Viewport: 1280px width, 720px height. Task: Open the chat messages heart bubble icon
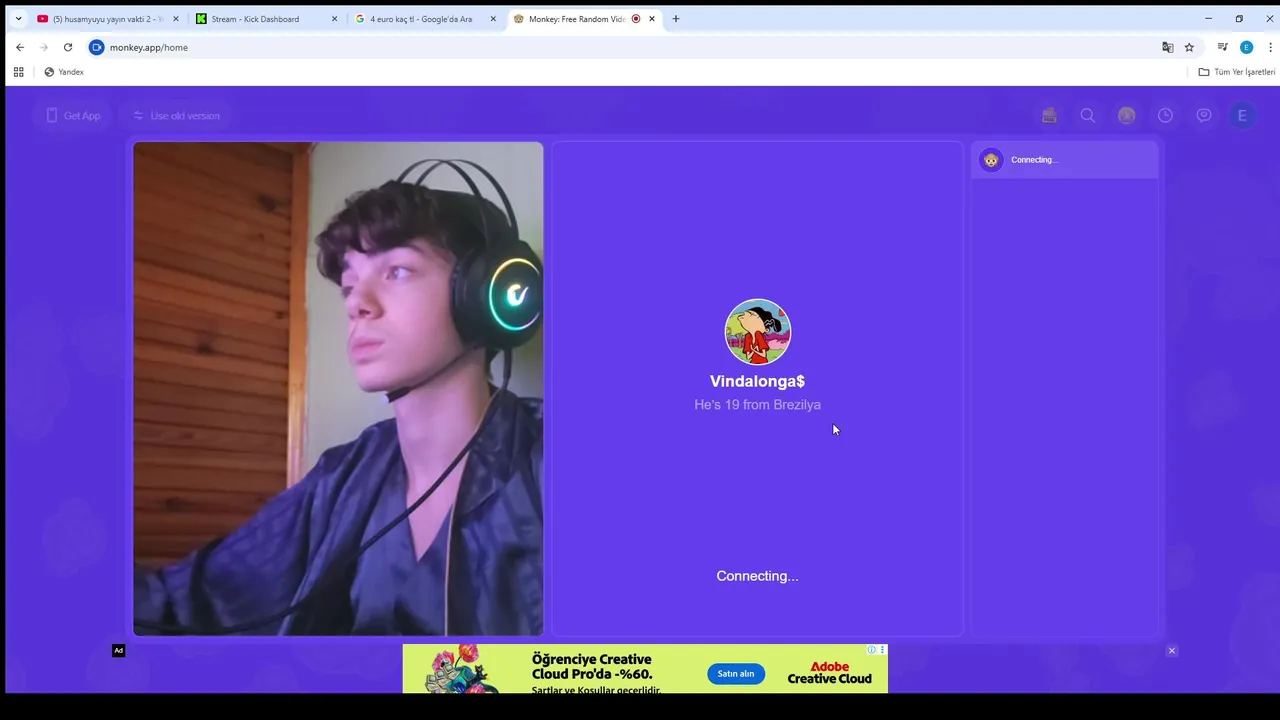pyautogui.click(x=1204, y=116)
